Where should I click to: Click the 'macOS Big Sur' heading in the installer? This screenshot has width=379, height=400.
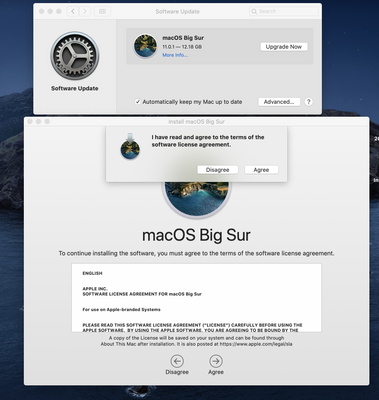coord(196,235)
